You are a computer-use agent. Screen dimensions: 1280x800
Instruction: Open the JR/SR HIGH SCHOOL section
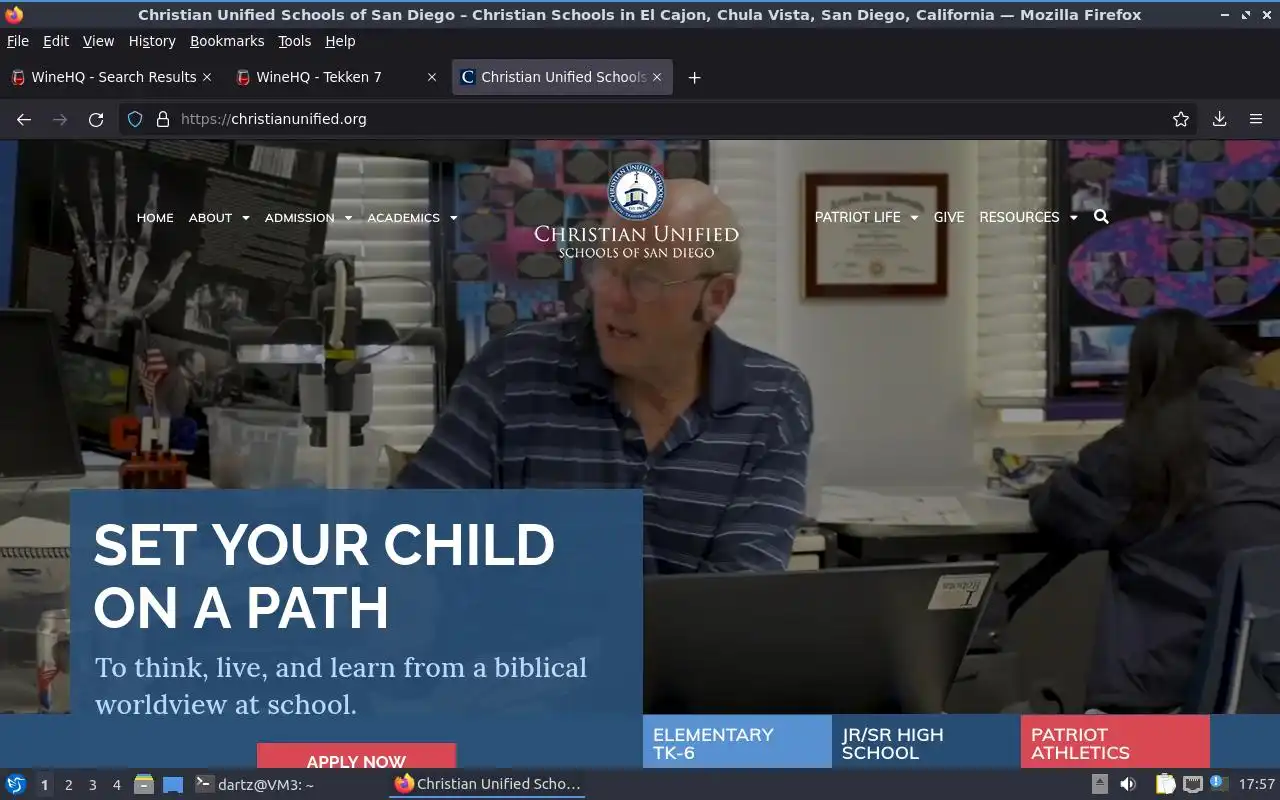click(926, 742)
